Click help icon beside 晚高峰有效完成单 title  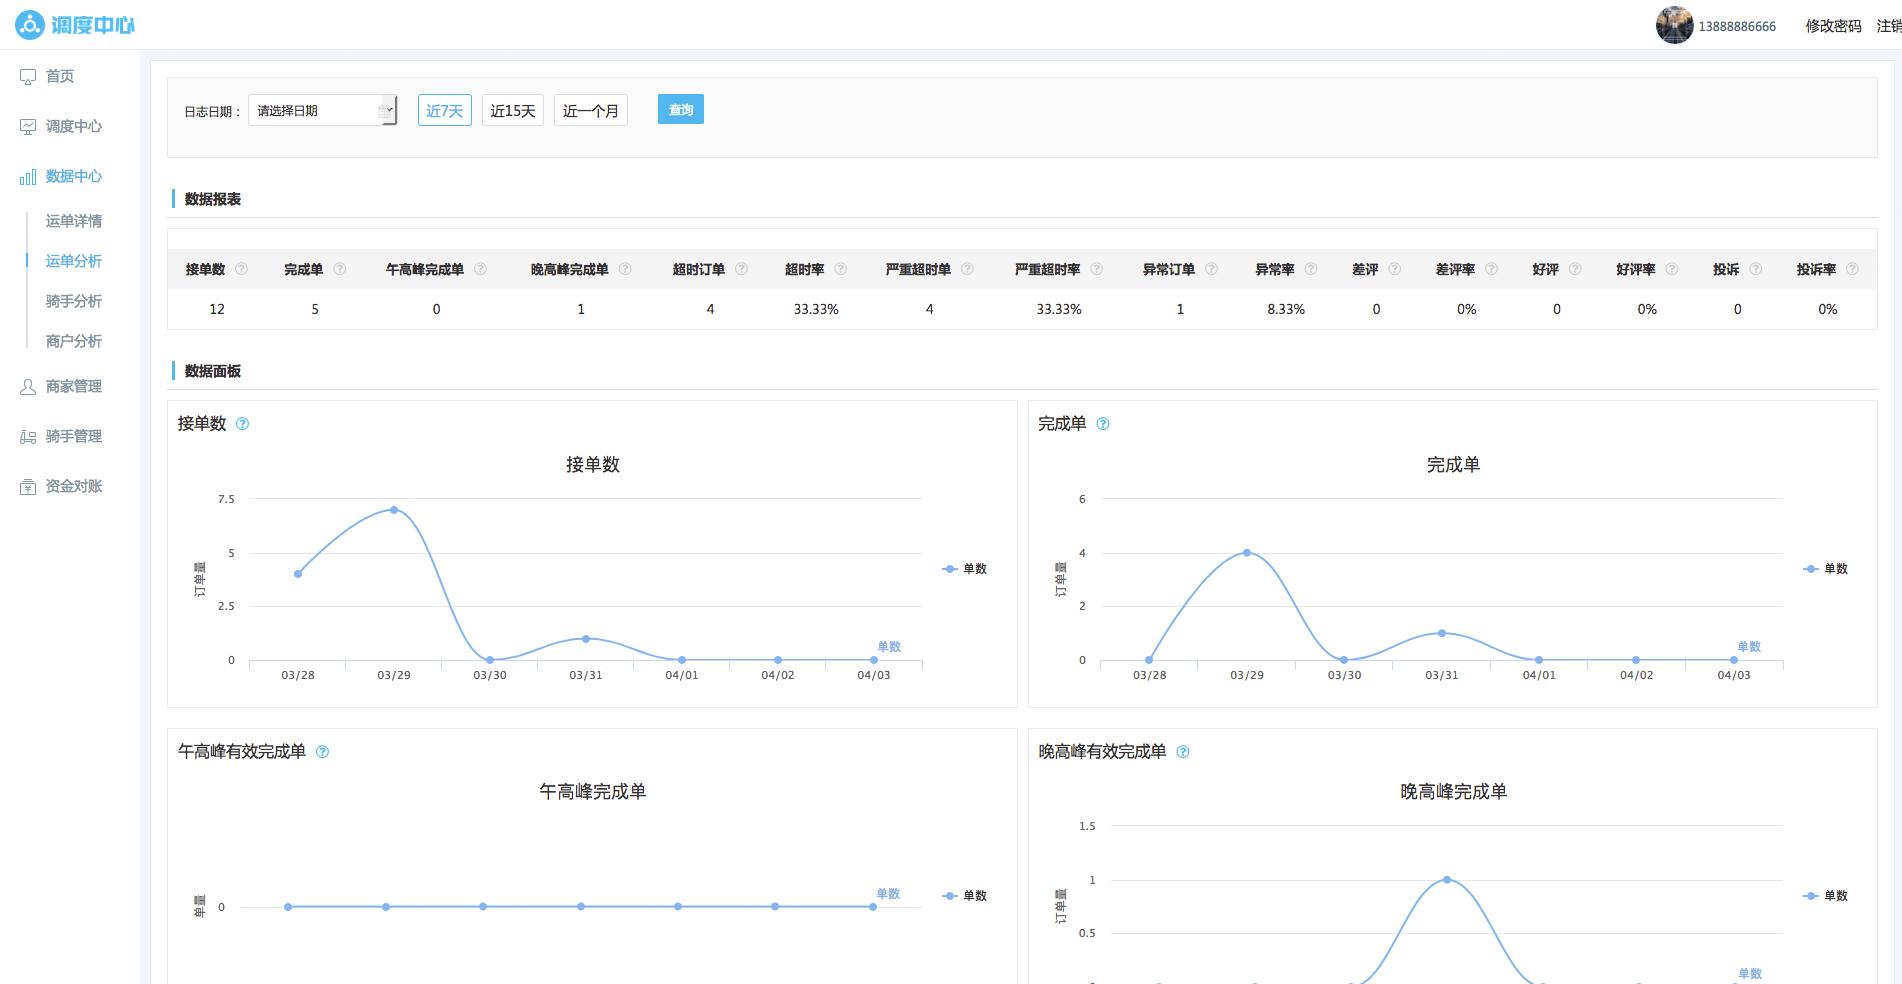(1183, 752)
